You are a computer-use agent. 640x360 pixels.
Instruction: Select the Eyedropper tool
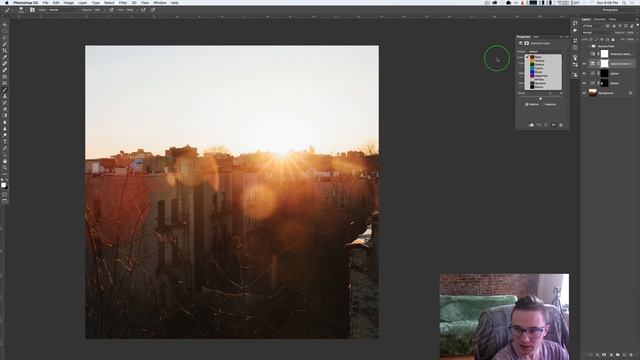(x=4, y=57)
